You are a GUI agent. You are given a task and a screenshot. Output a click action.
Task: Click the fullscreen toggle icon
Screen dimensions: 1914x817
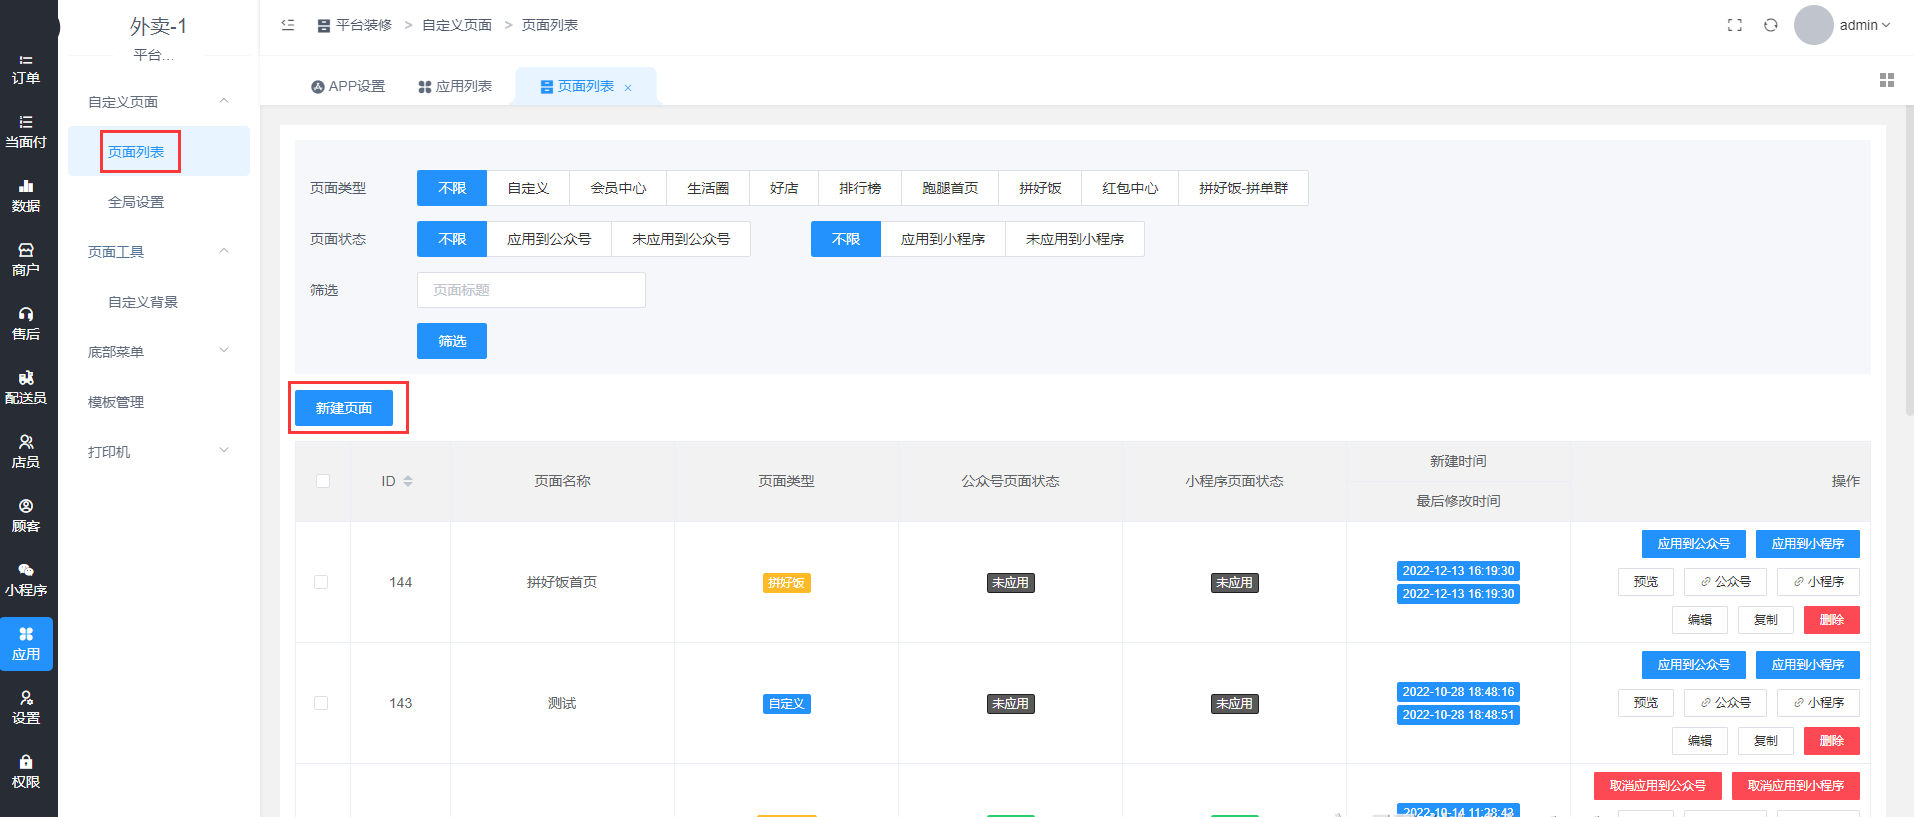click(1735, 25)
